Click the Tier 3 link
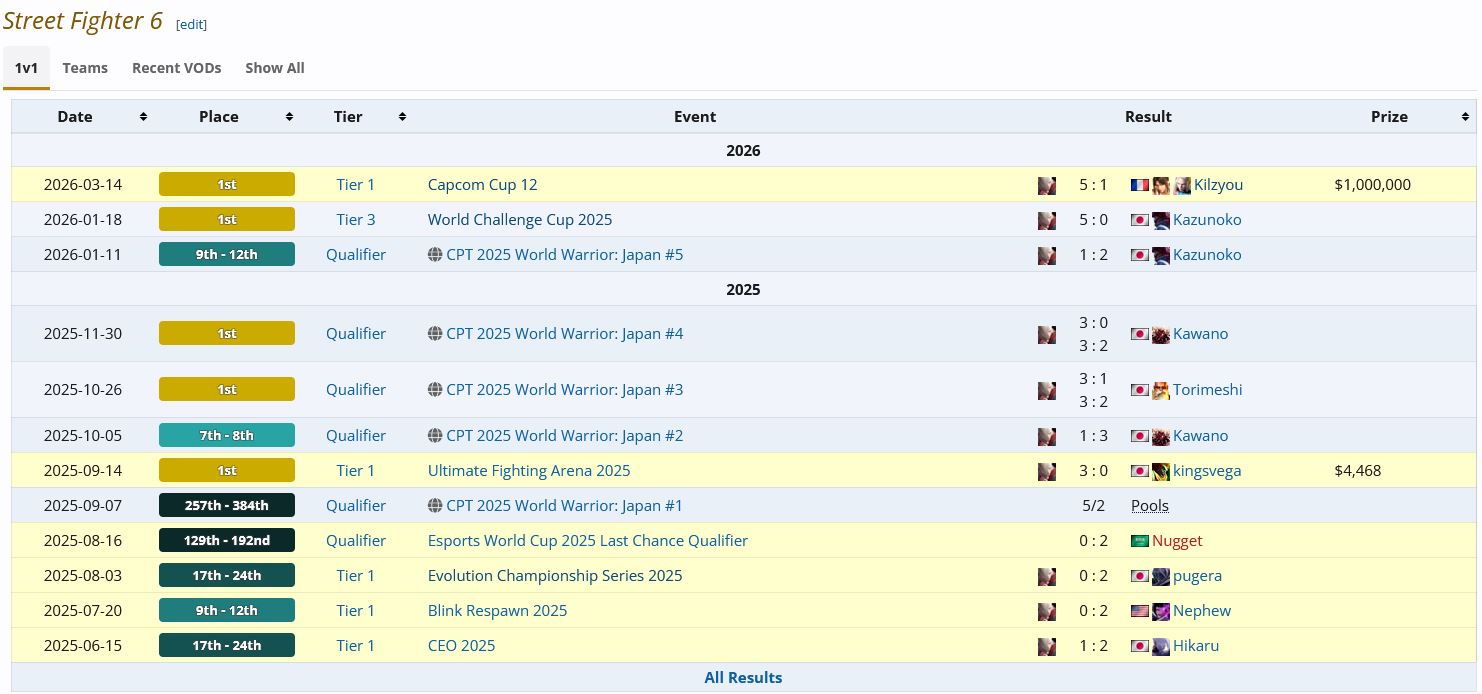This screenshot has width=1482, height=694. tap(356, 220)
